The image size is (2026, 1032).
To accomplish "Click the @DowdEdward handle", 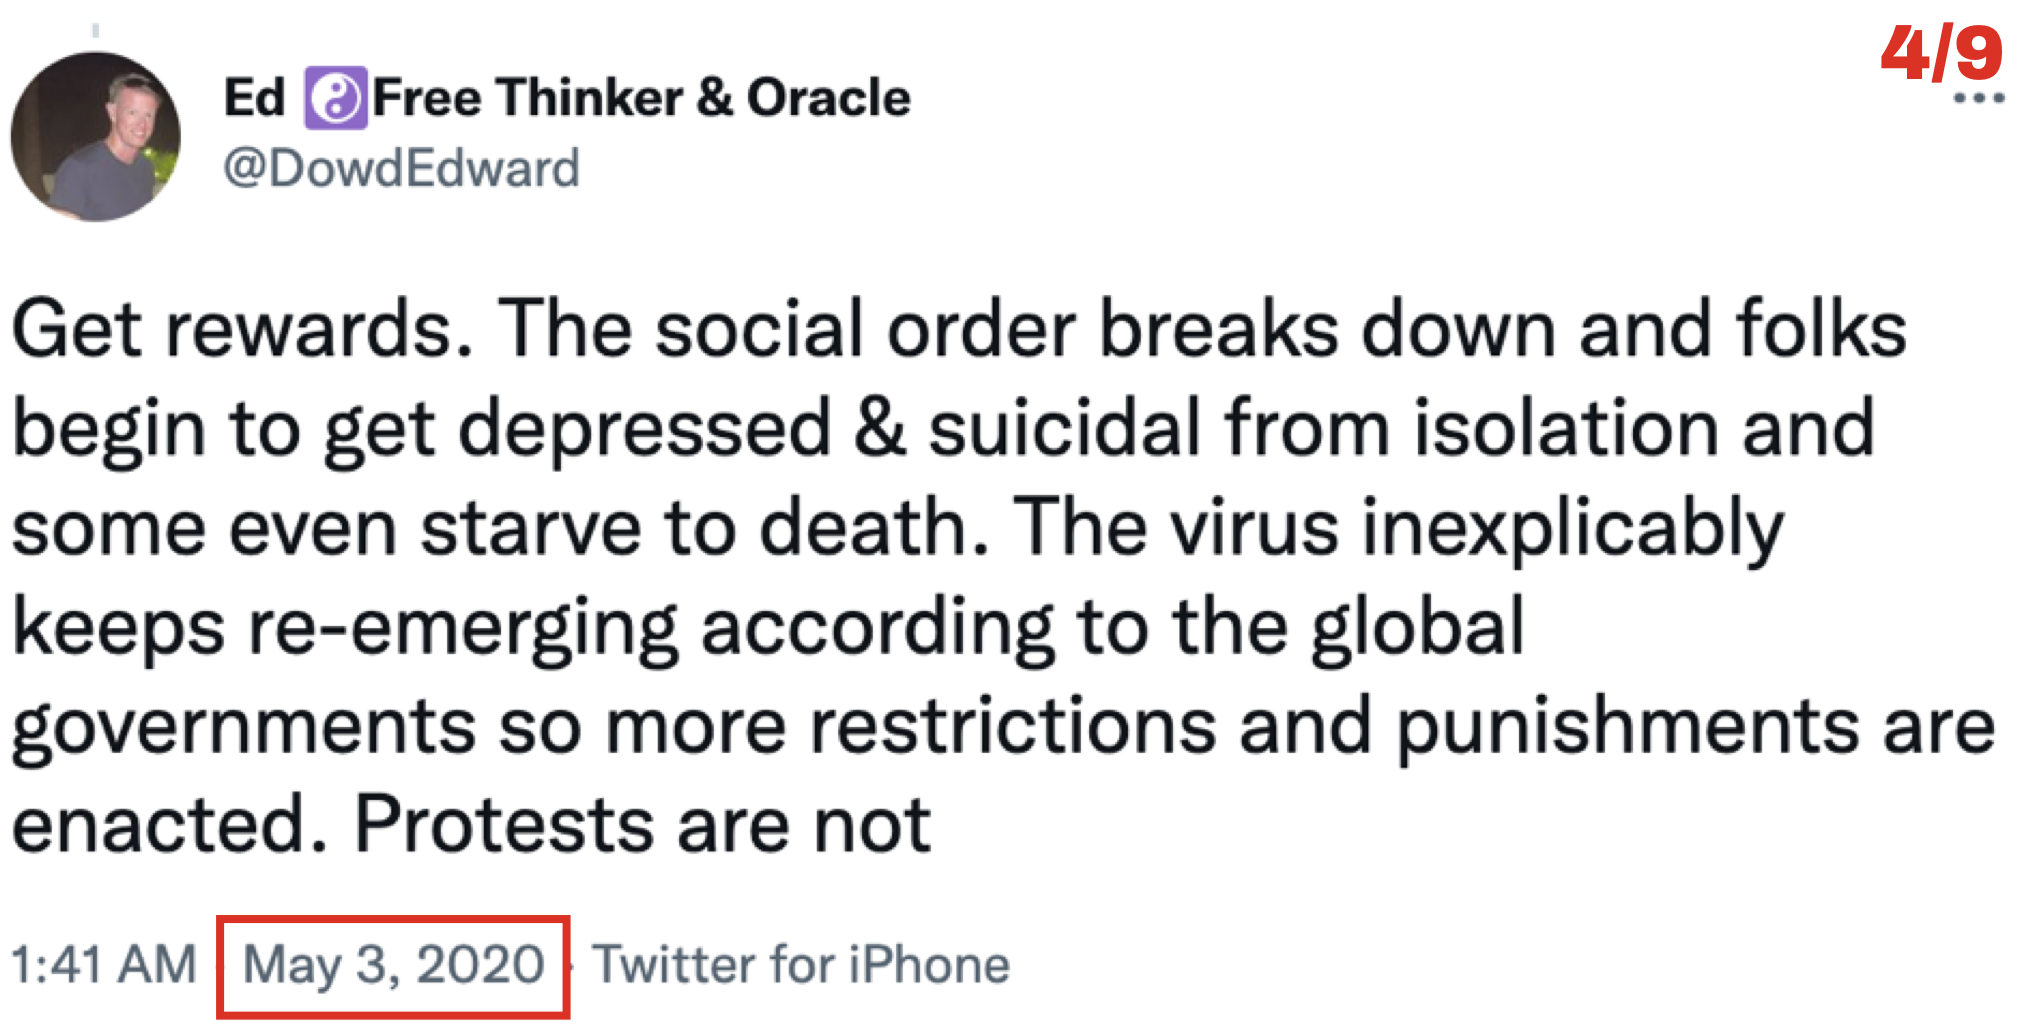I will tap(401, 168).
